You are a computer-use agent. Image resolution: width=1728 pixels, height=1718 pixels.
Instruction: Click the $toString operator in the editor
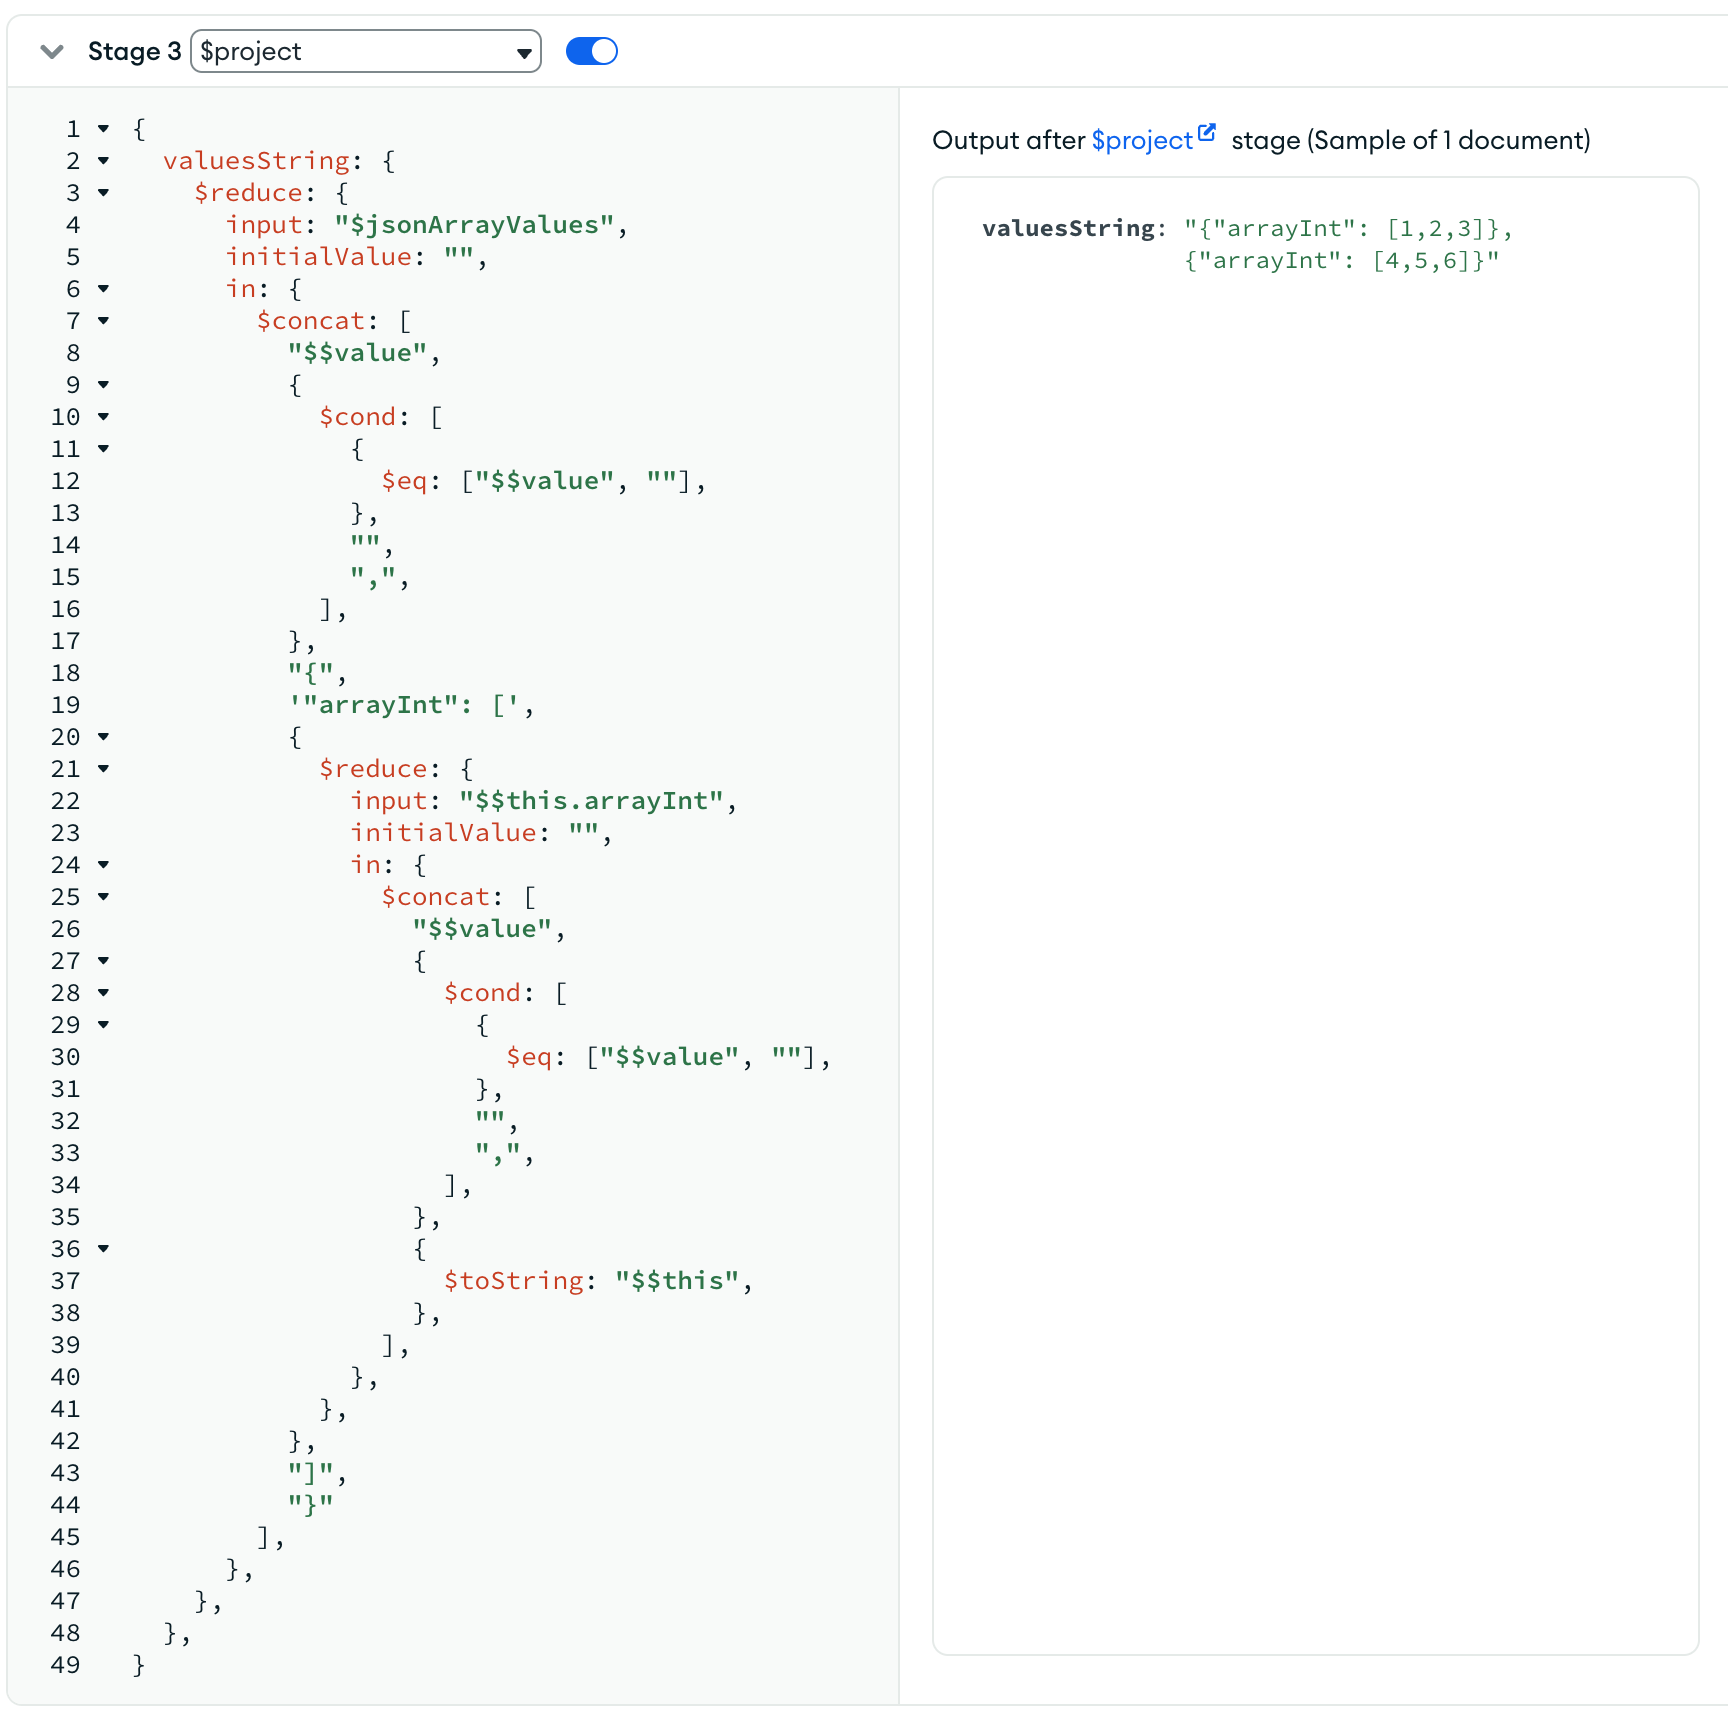pos(513,1281)
